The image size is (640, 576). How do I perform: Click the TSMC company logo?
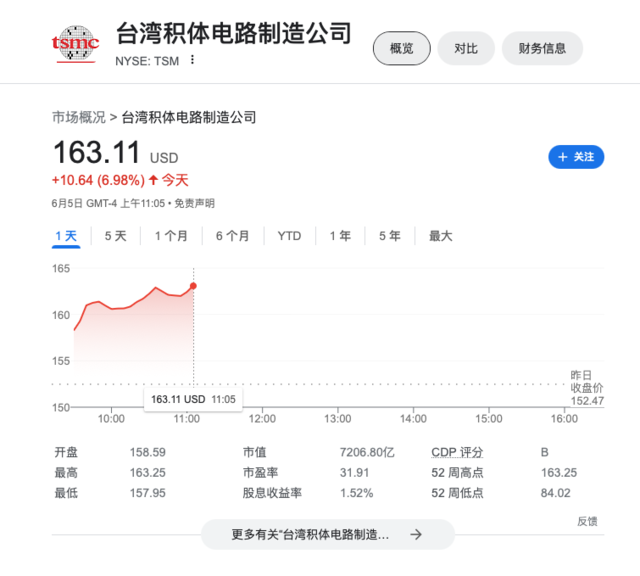point(76,44)
